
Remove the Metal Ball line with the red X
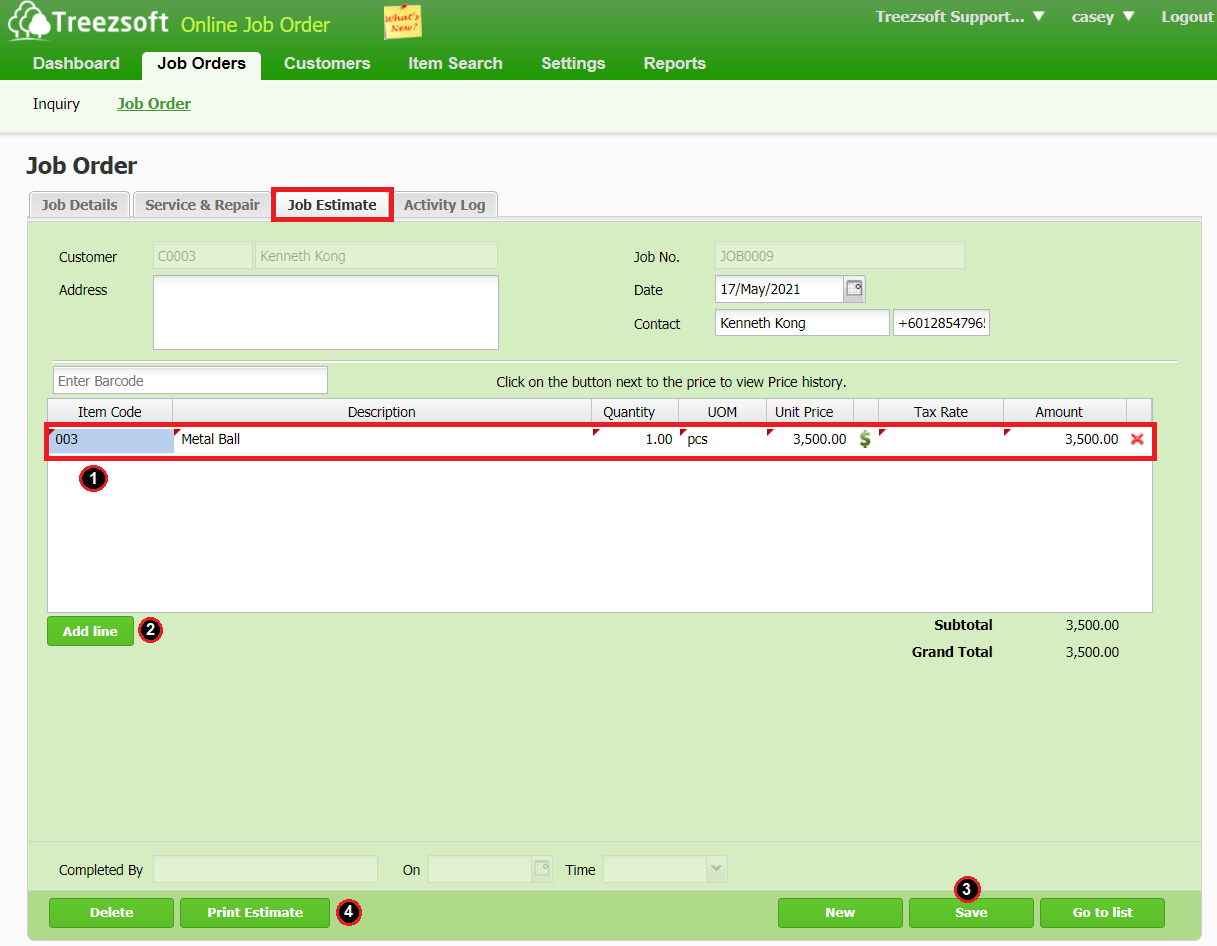(x=1138, y=438)
